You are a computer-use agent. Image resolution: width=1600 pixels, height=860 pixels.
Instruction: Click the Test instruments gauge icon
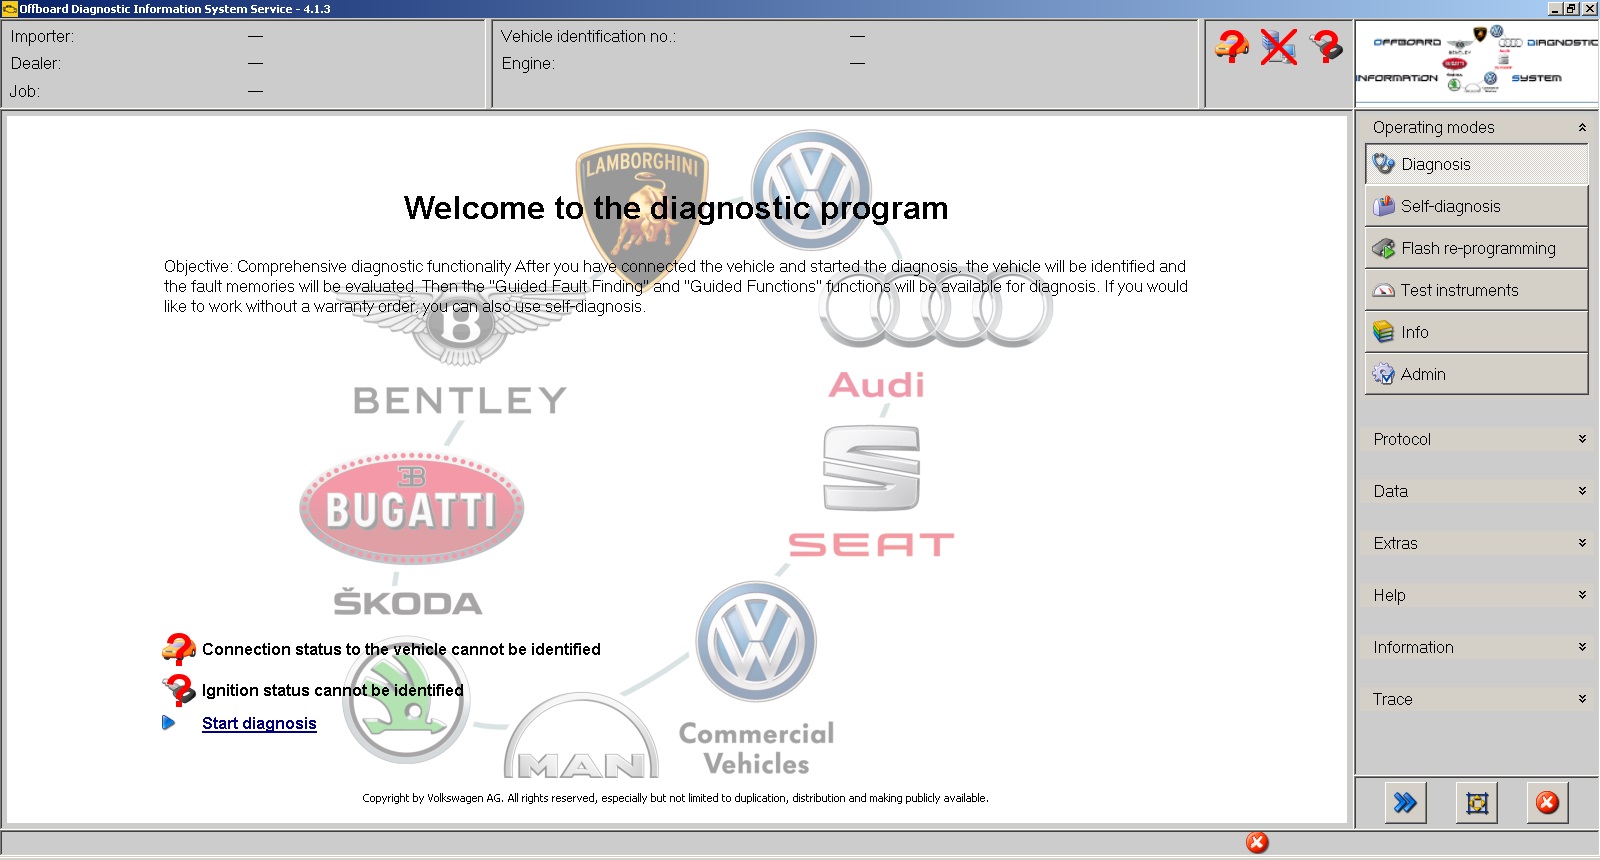(x=1384, y=290)
